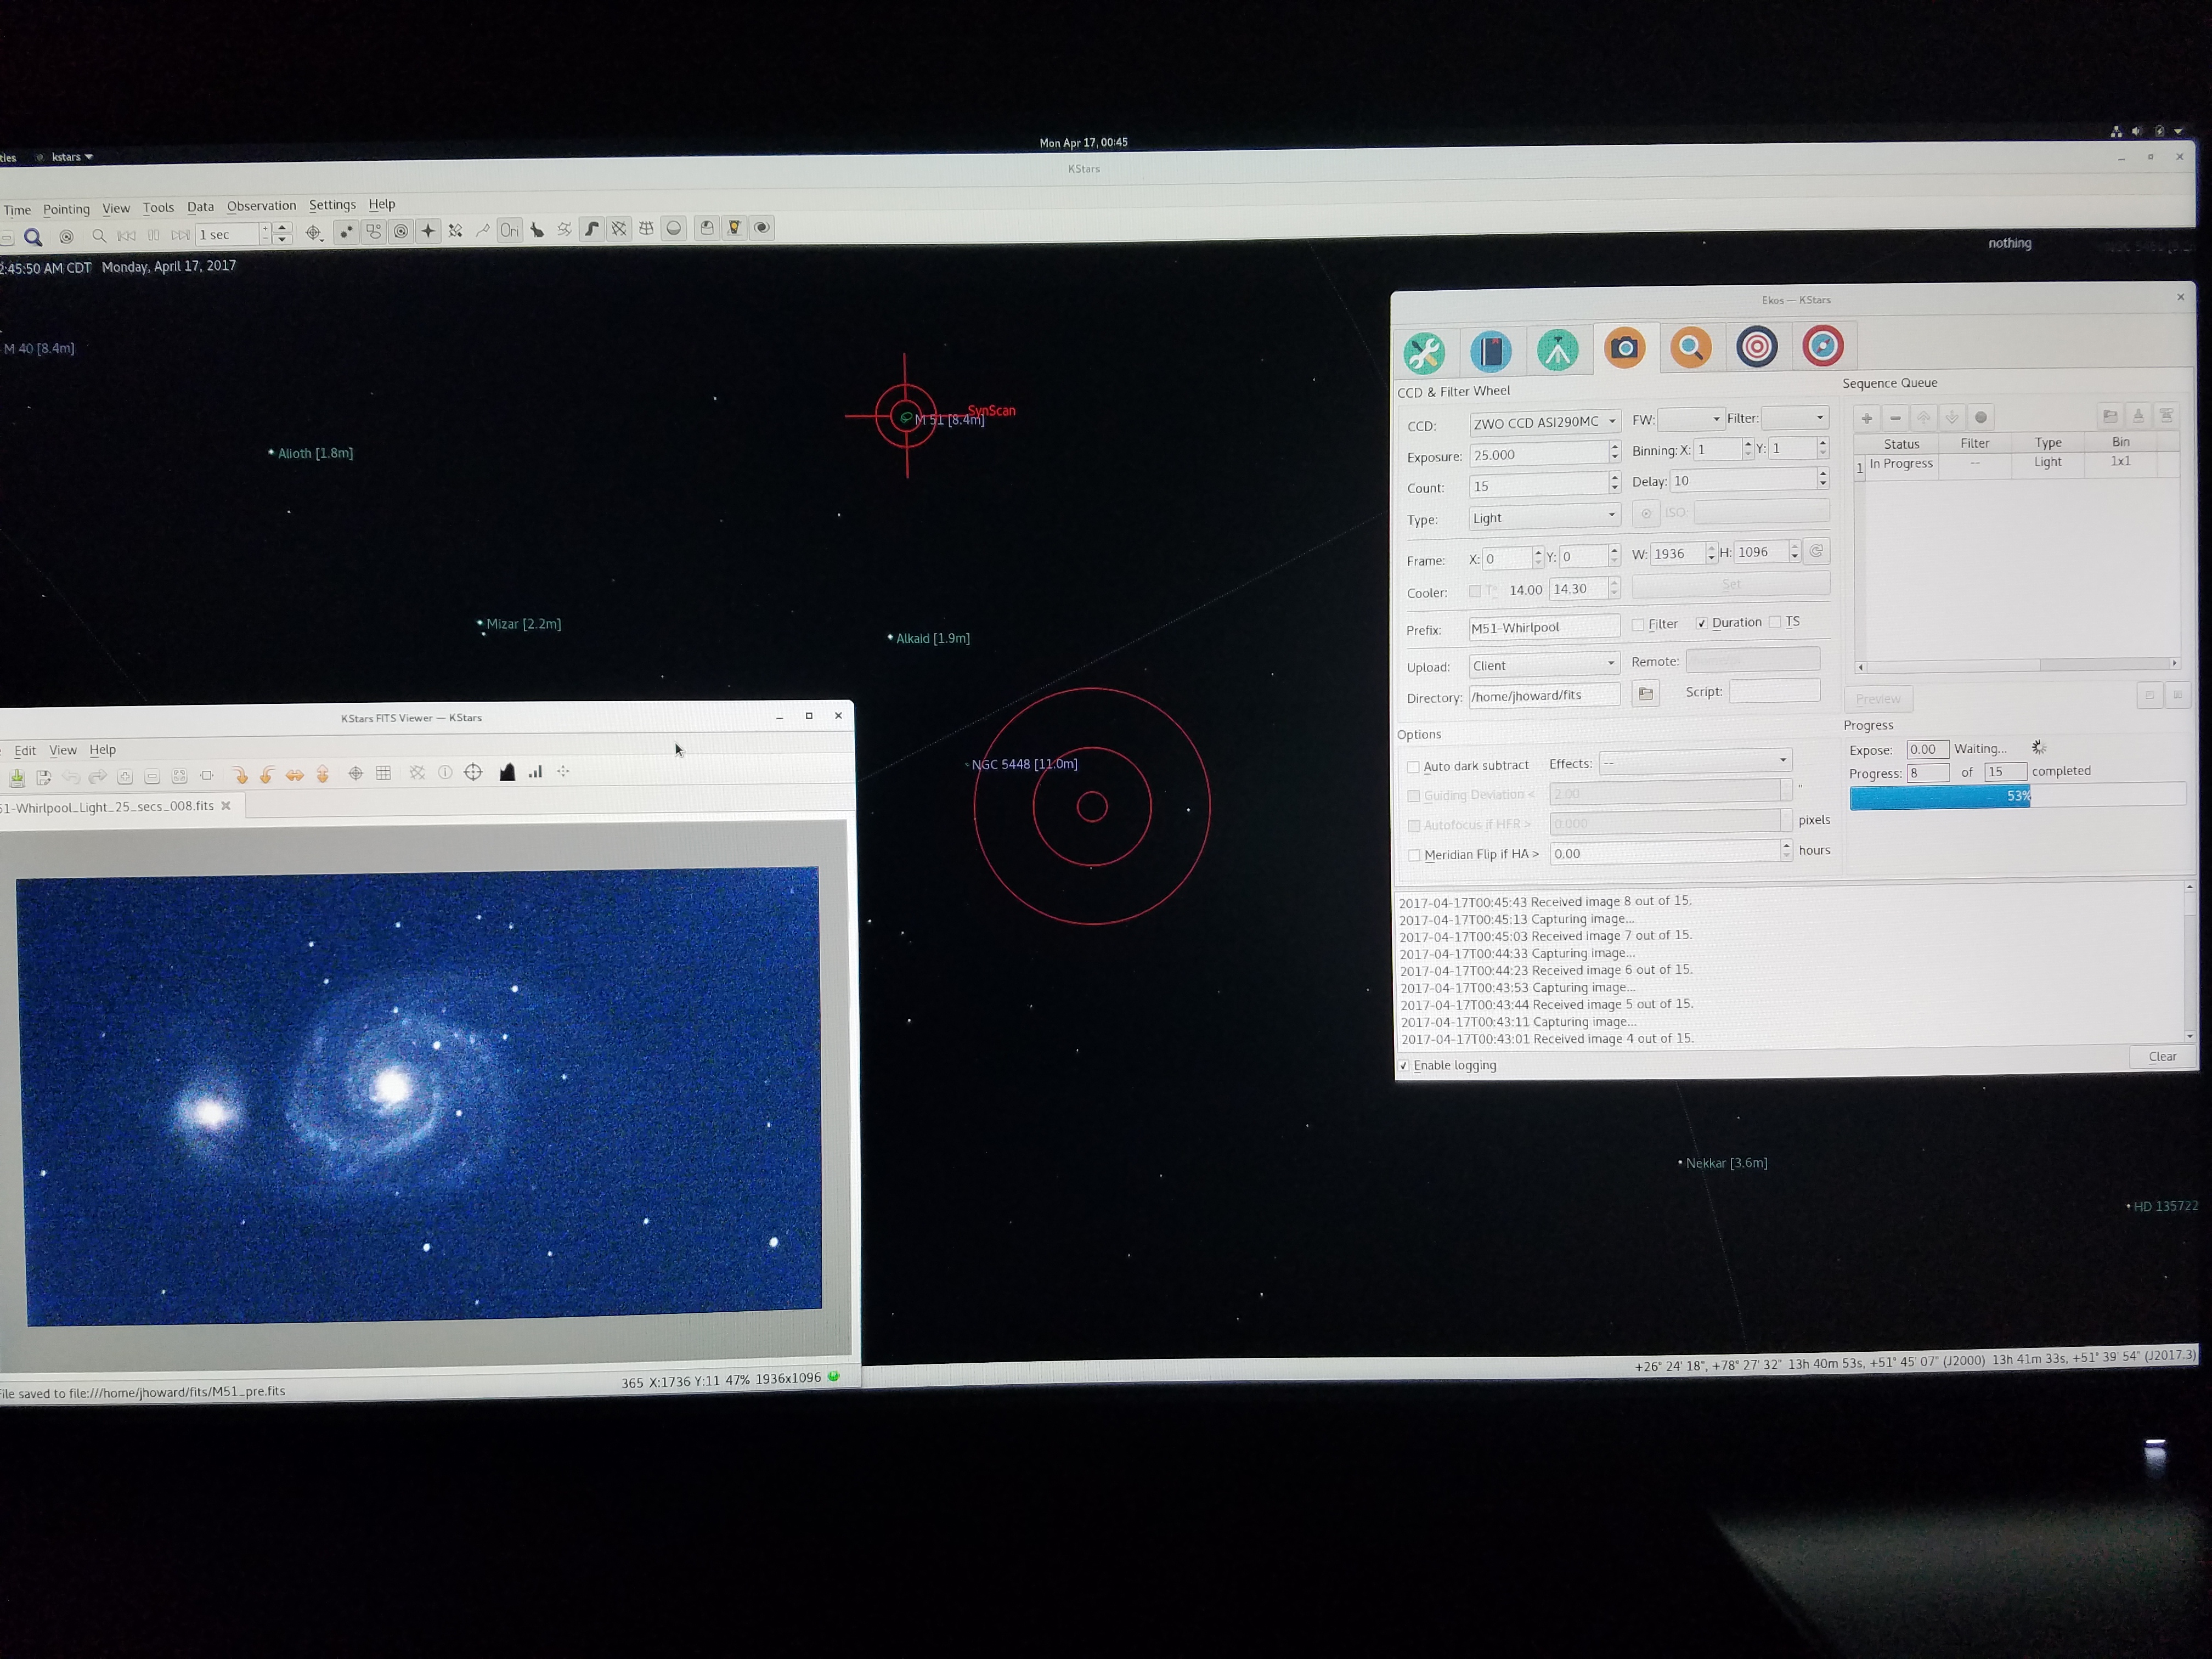
Task: Load a sequence queue file
Action: click(x=2110, y=416)
